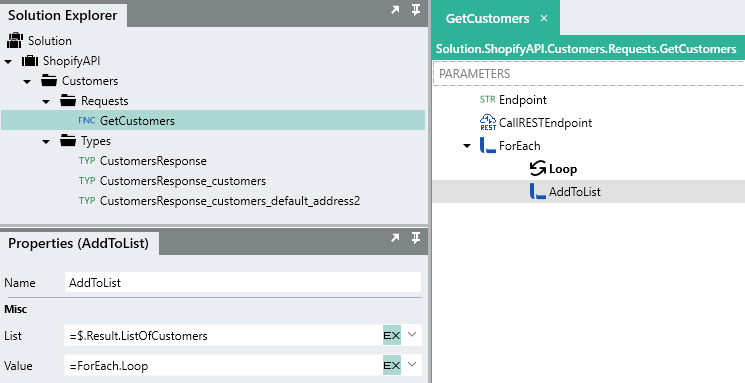
Task: Click the Loop cycle arrows icon
Action: 537,168
